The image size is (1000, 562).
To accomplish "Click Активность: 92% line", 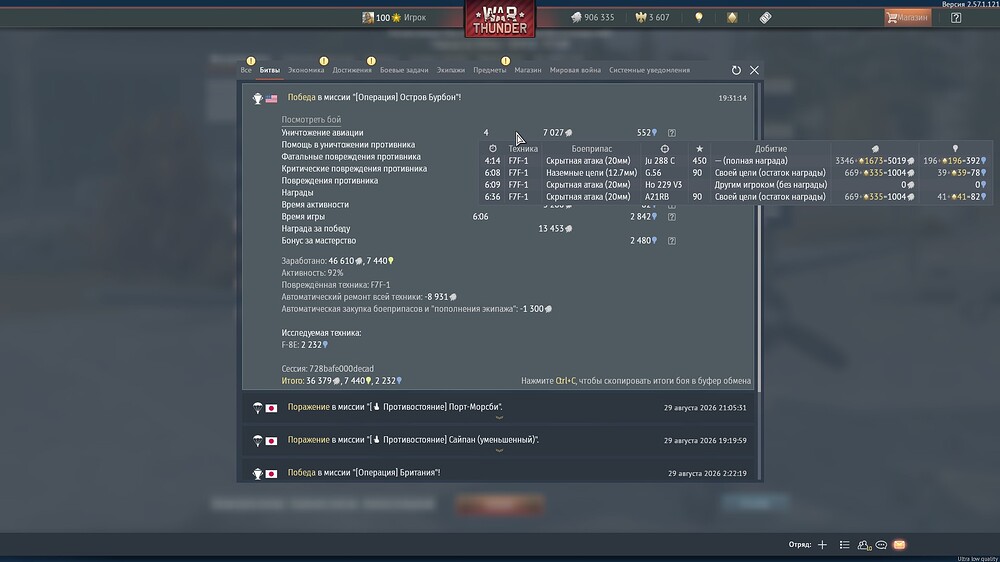I will tap(312, 273).
